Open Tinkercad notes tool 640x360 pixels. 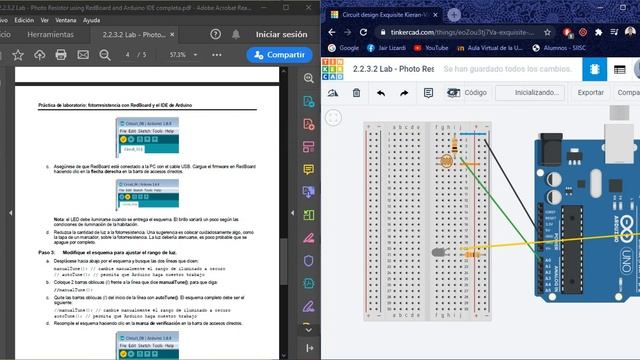click(x=428, y=93)
